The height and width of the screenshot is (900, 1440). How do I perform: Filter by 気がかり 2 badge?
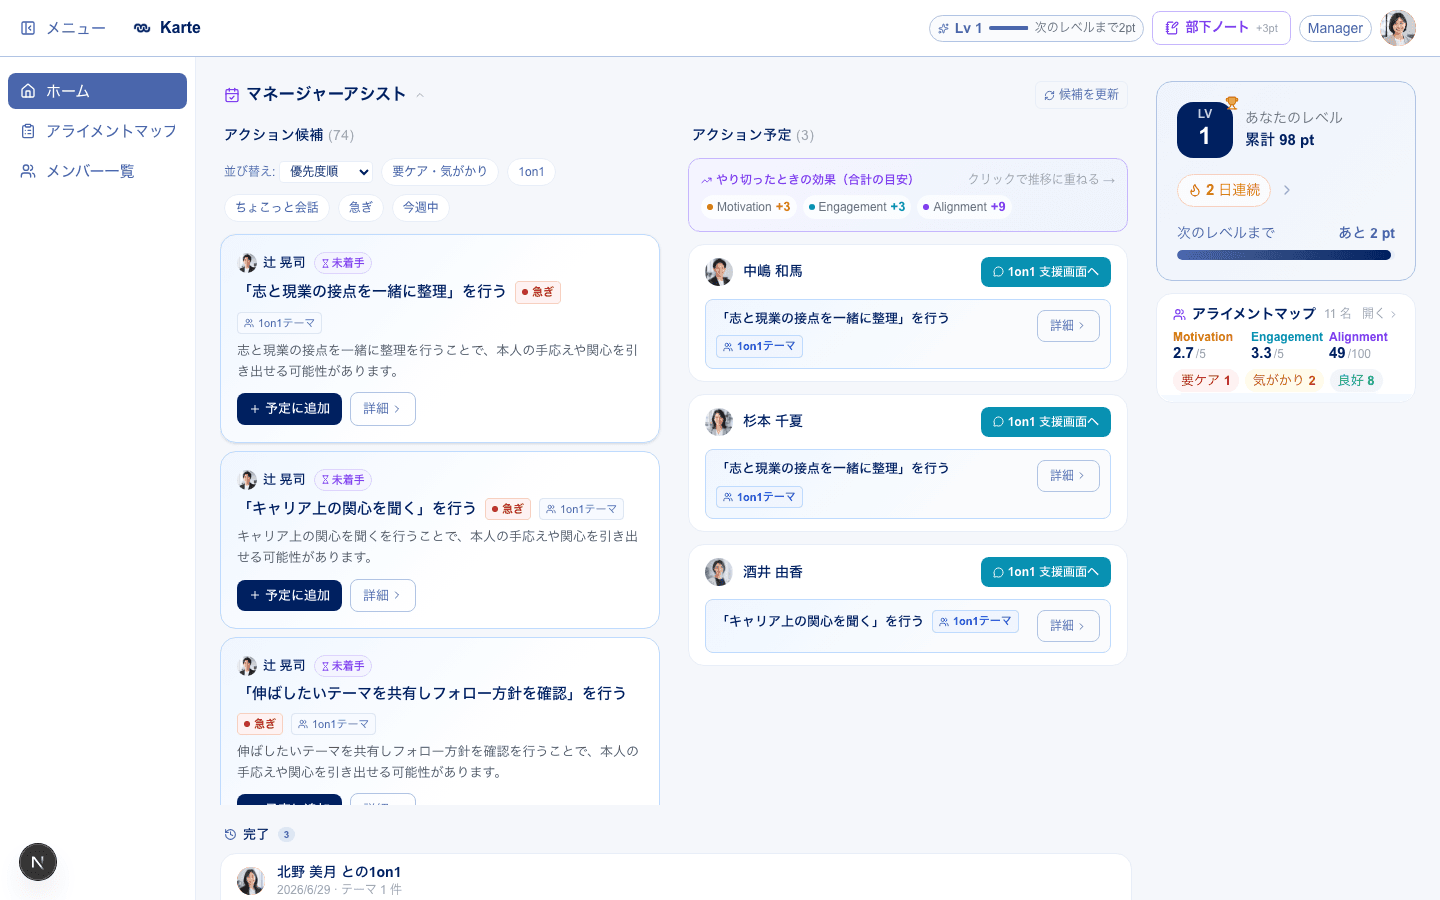(1284, 380)
